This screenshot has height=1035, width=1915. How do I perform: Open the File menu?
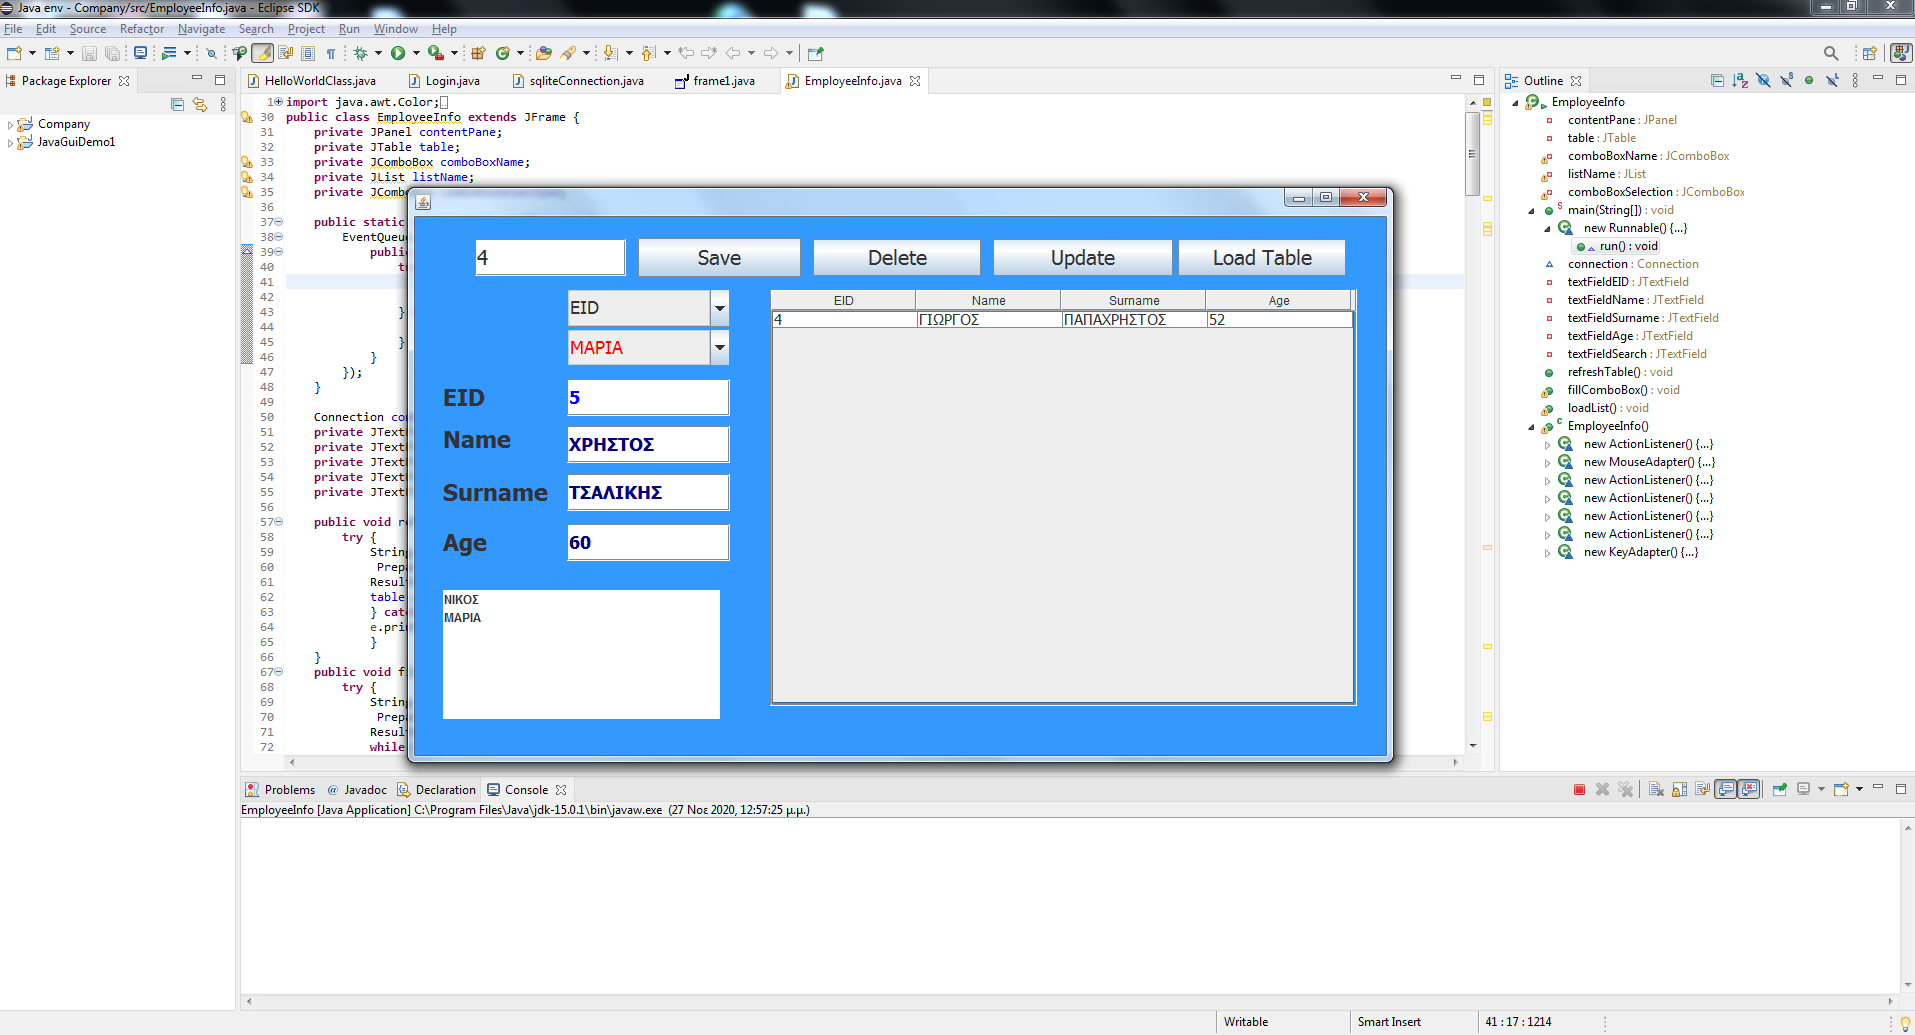[x=13, y=29]
